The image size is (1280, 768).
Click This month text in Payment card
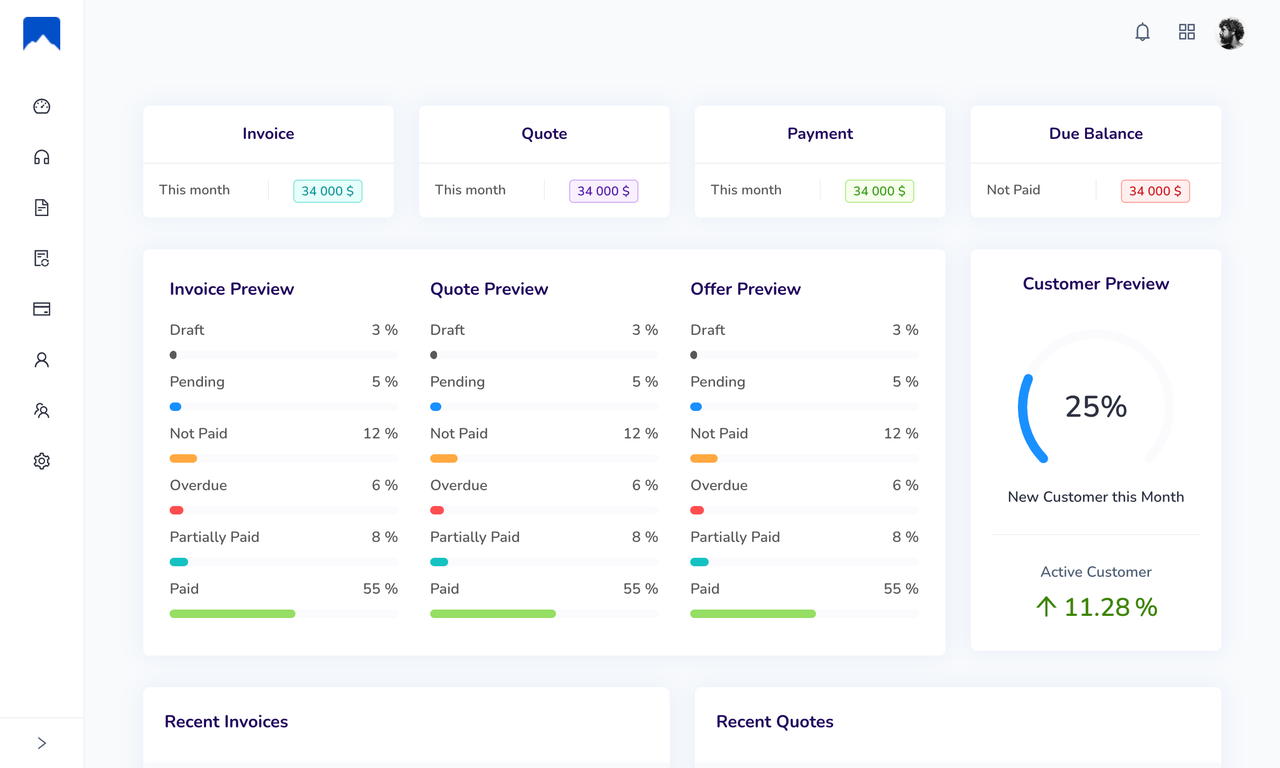pyautogui.click(x=746, y=190)
